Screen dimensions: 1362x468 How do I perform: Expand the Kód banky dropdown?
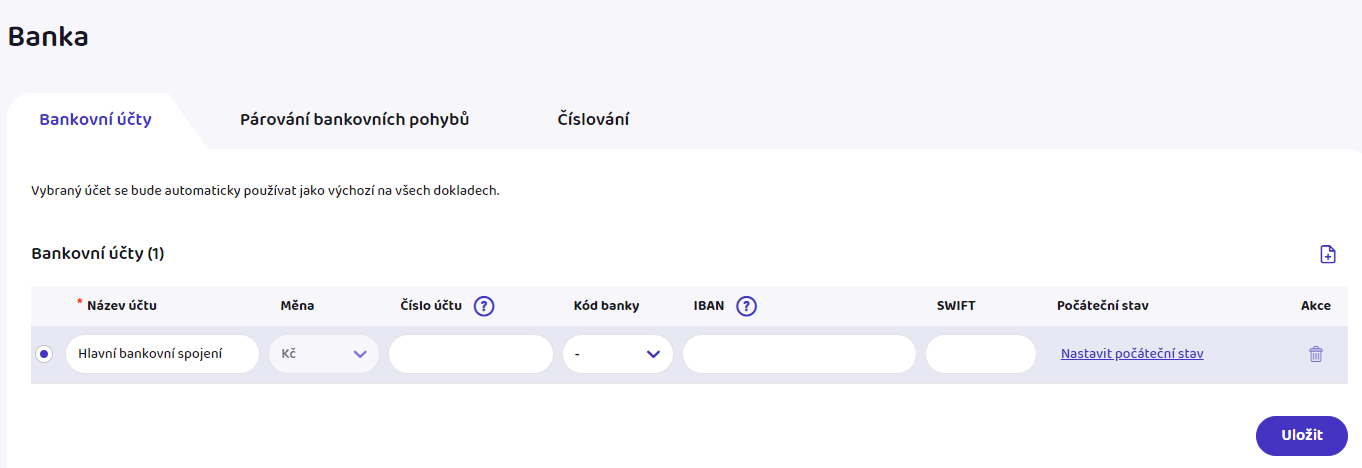[618, 354]
